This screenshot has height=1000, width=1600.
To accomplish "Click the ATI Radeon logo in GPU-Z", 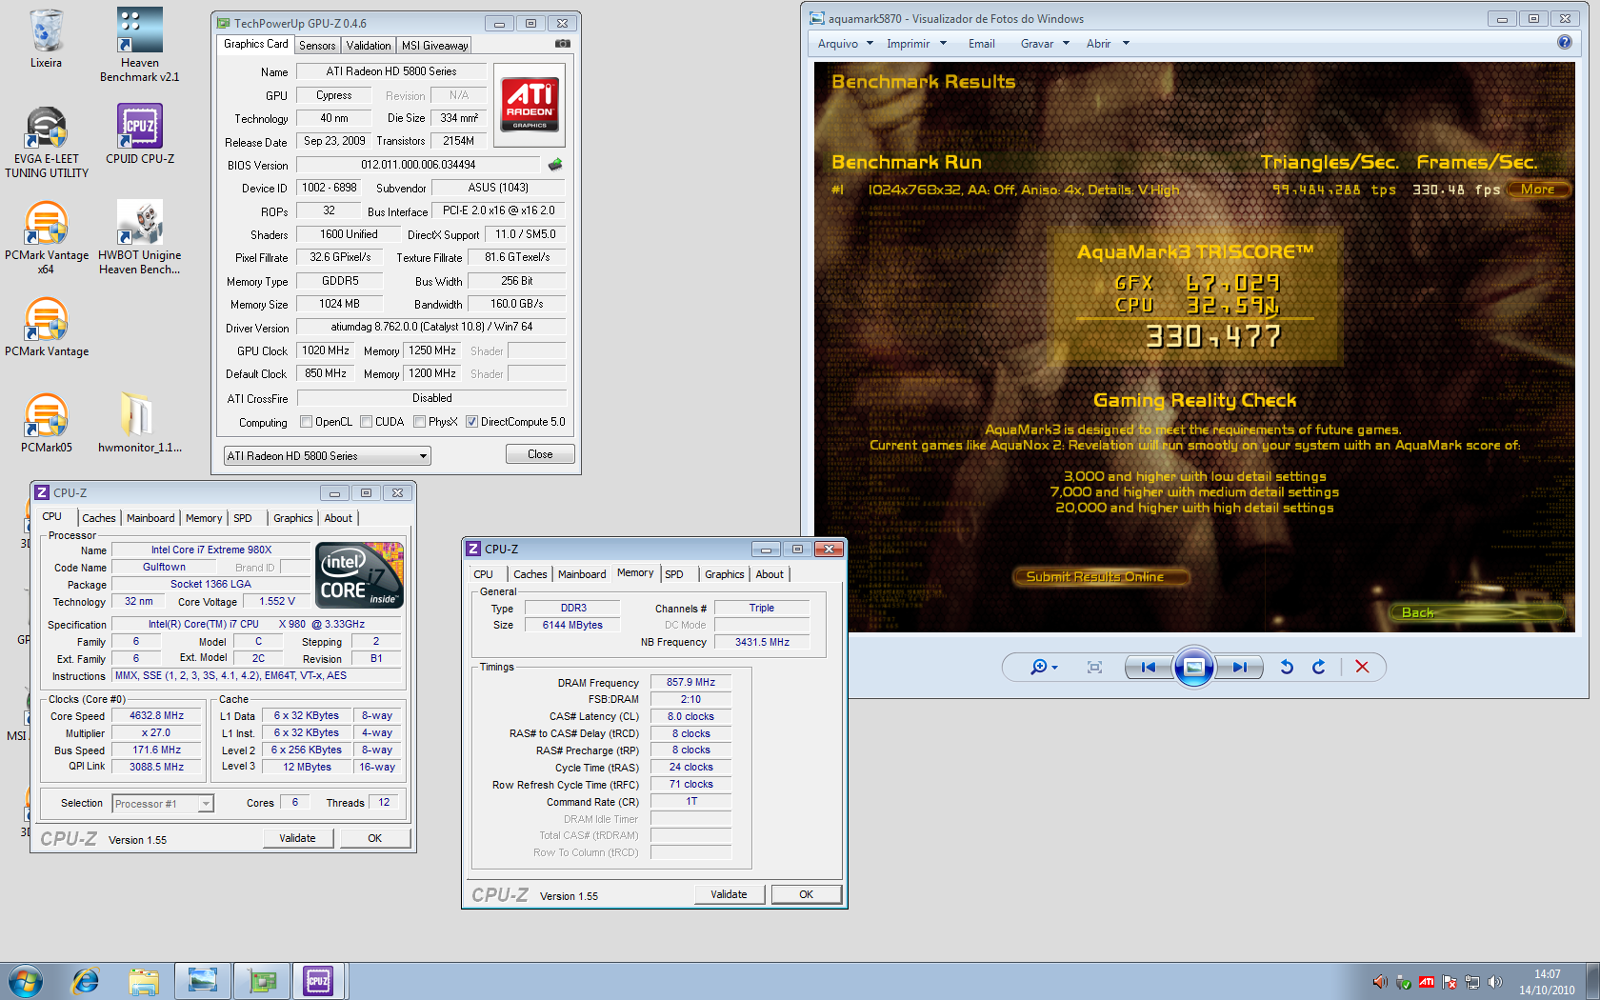I will click(x=530, y=104).
